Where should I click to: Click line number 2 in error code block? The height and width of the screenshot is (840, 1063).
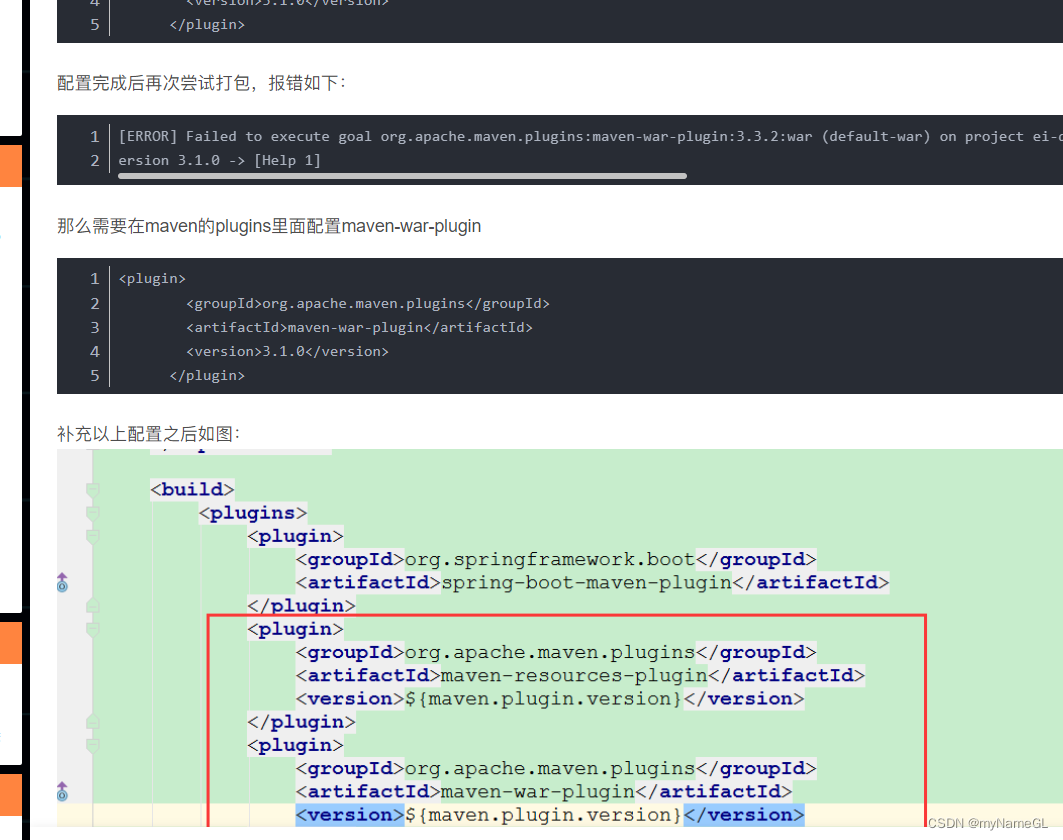[95, 161]
